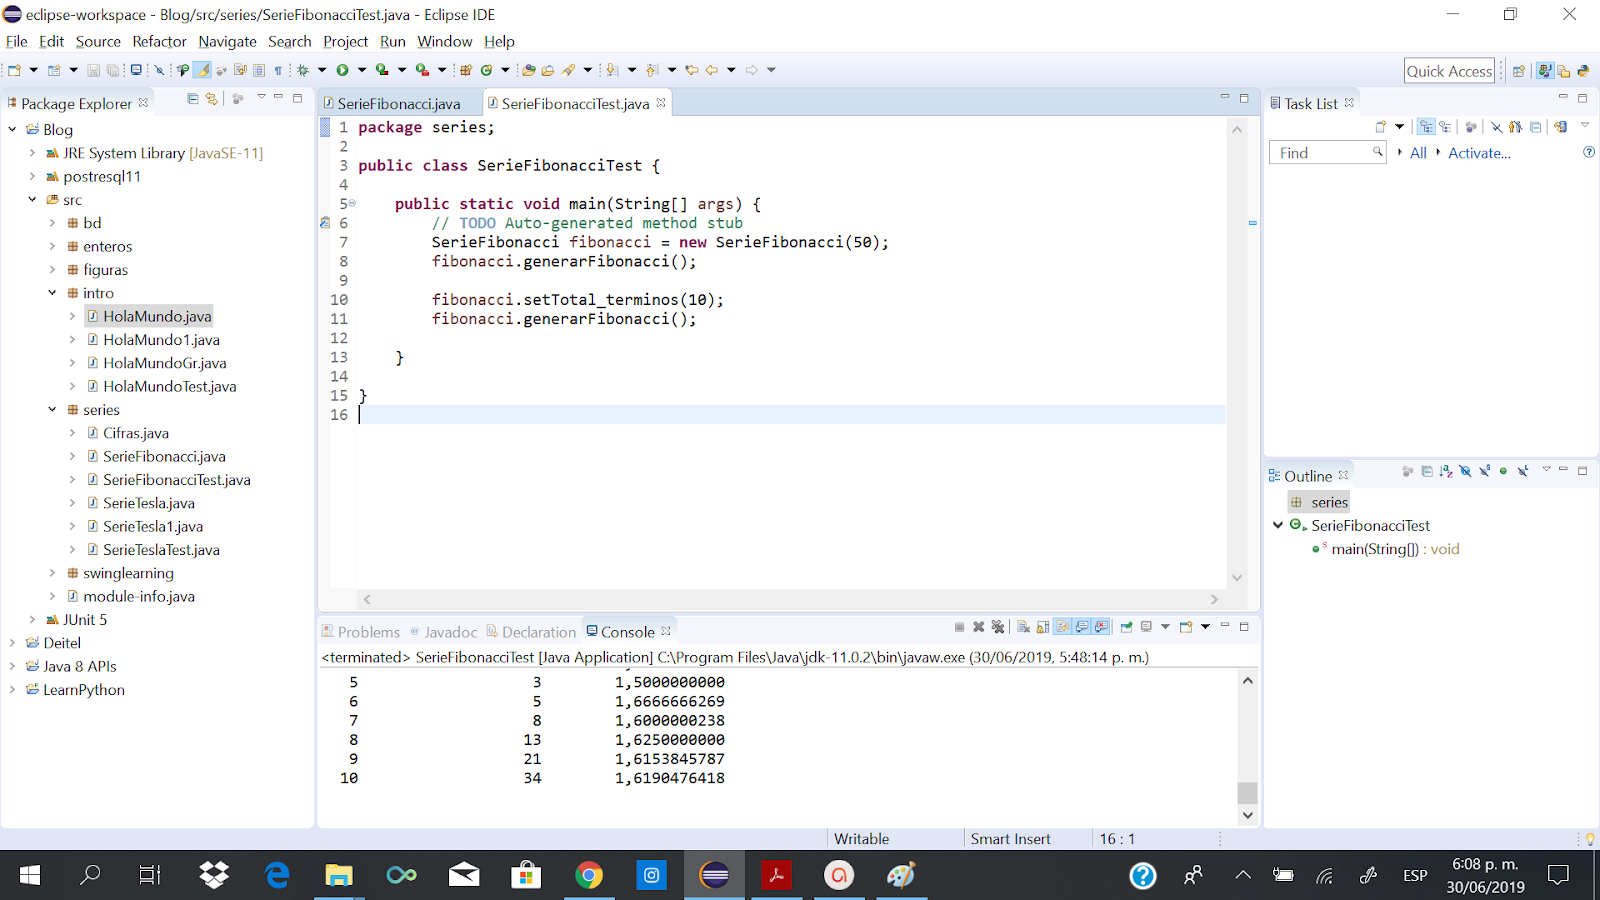Open the Refactor menu
The width and height of the screenshot is (1600, 900).
(159, 42)
